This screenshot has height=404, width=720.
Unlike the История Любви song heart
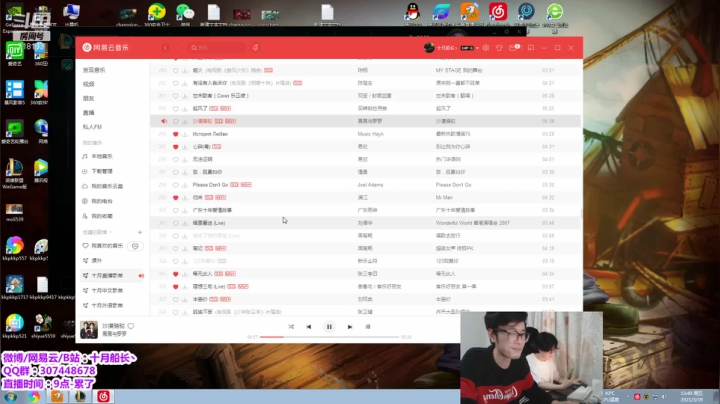point(175,134)
